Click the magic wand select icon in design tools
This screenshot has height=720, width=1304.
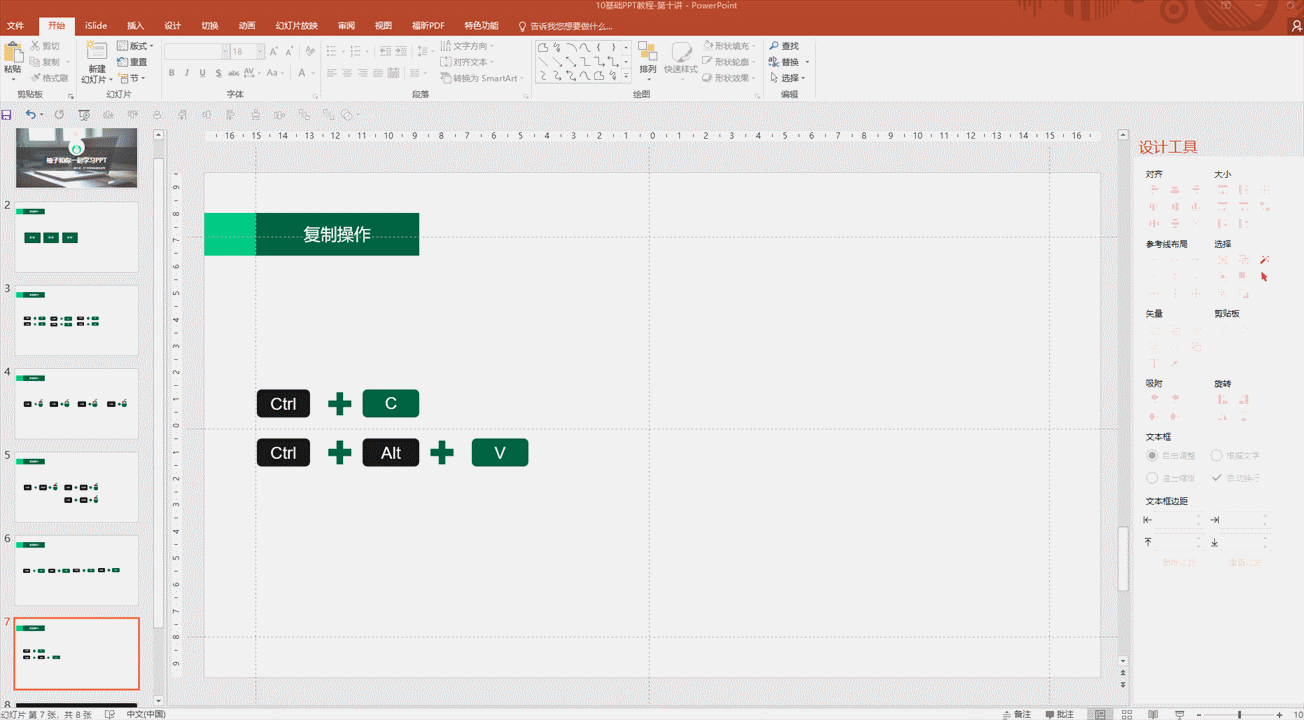[1264, 260]
